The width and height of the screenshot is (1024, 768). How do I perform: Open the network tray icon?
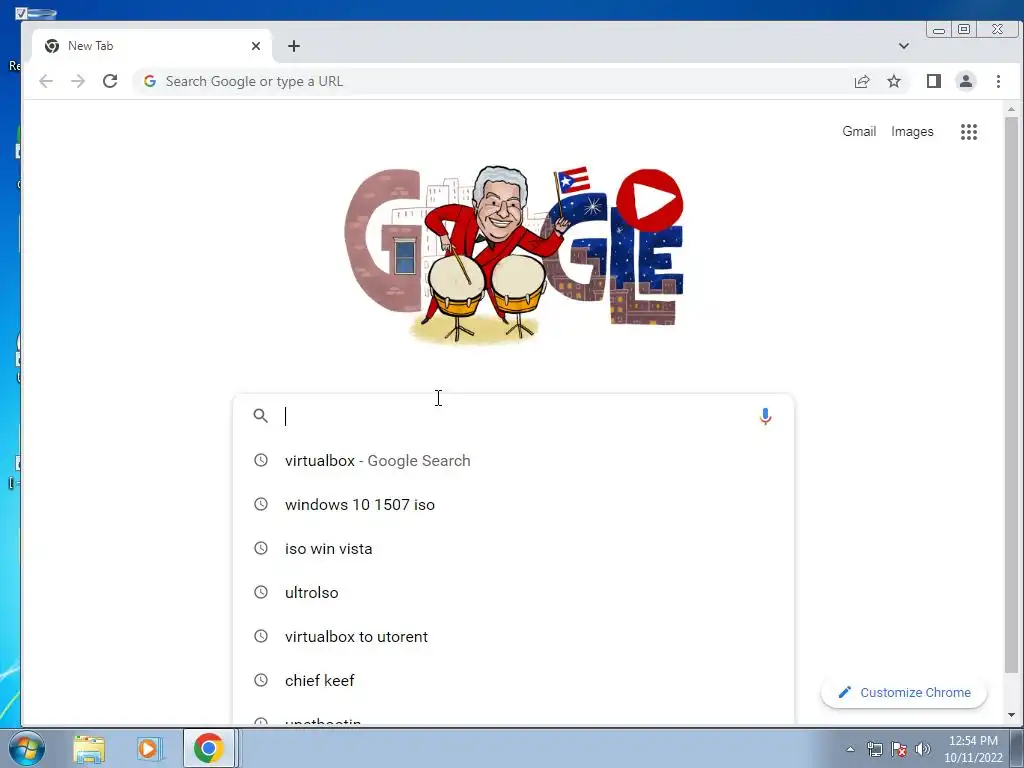pos(874,749)
